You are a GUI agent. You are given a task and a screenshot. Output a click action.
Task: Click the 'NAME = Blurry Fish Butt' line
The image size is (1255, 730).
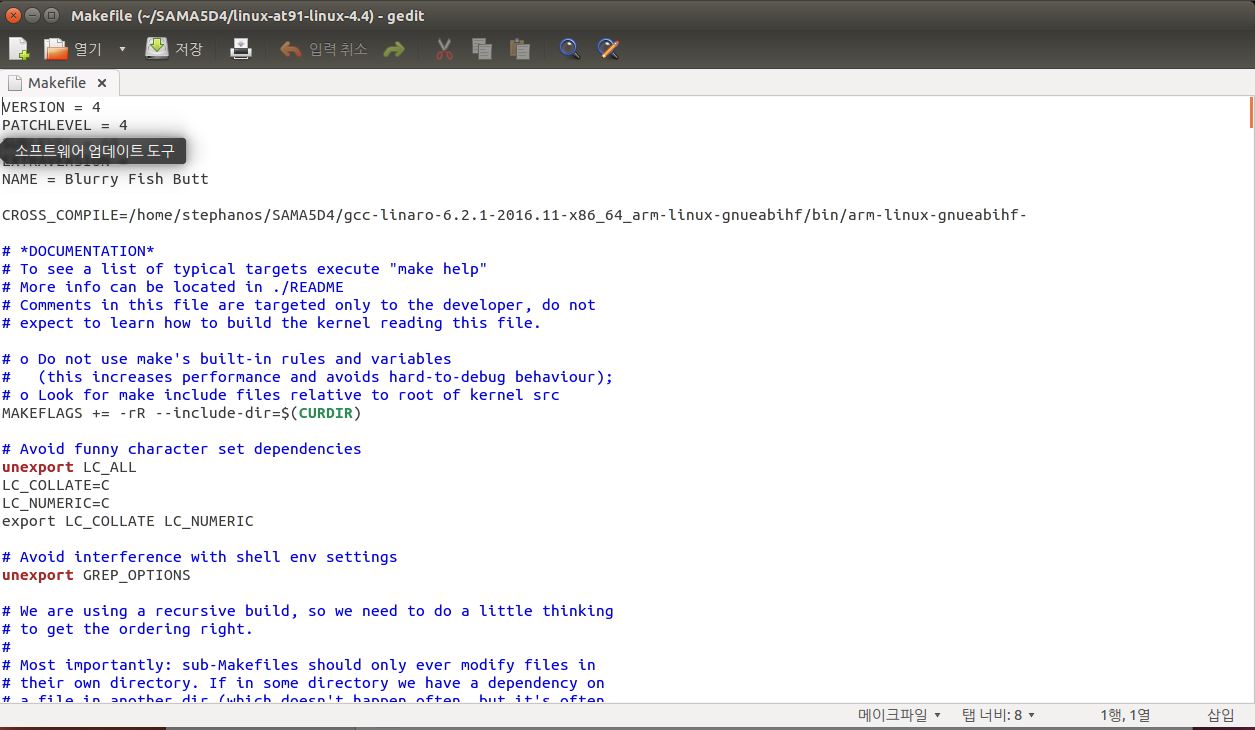[105, 179]
